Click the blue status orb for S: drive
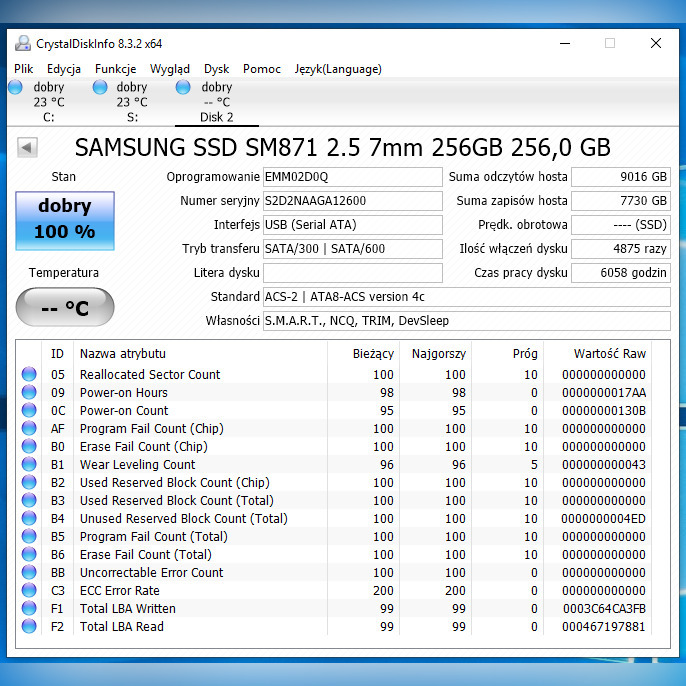 click(100, 87)
